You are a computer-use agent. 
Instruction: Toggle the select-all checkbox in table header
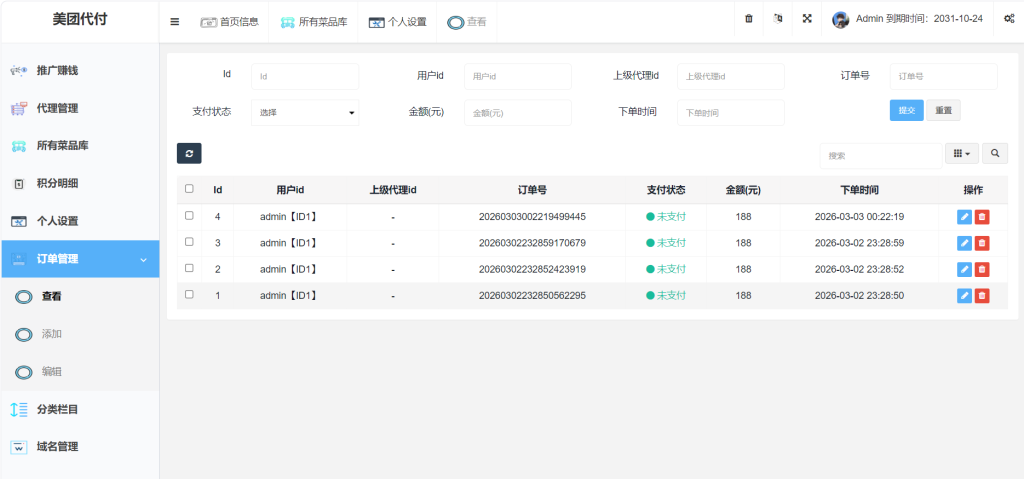tap(190, 189)
